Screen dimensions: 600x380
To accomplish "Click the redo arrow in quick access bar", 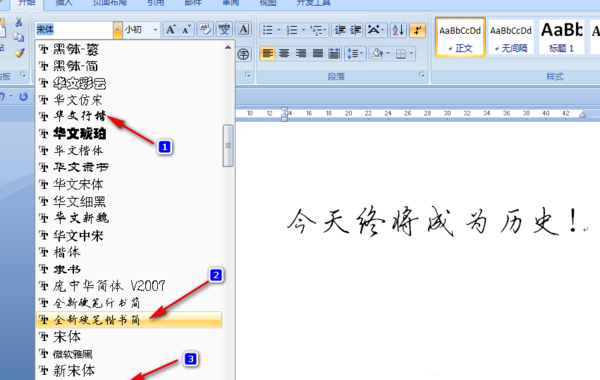I will click(24, 96).
